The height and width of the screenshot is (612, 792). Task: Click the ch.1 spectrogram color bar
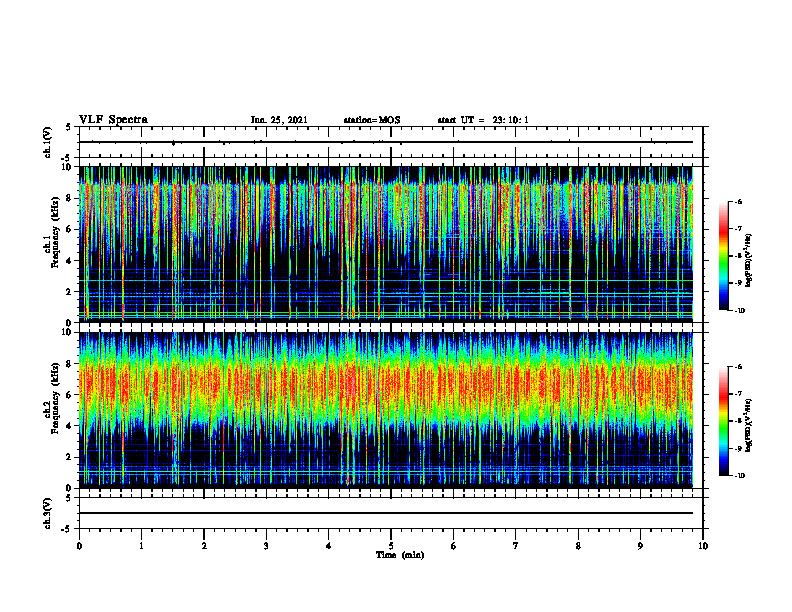pyautogui.click(x=723, y=256)
